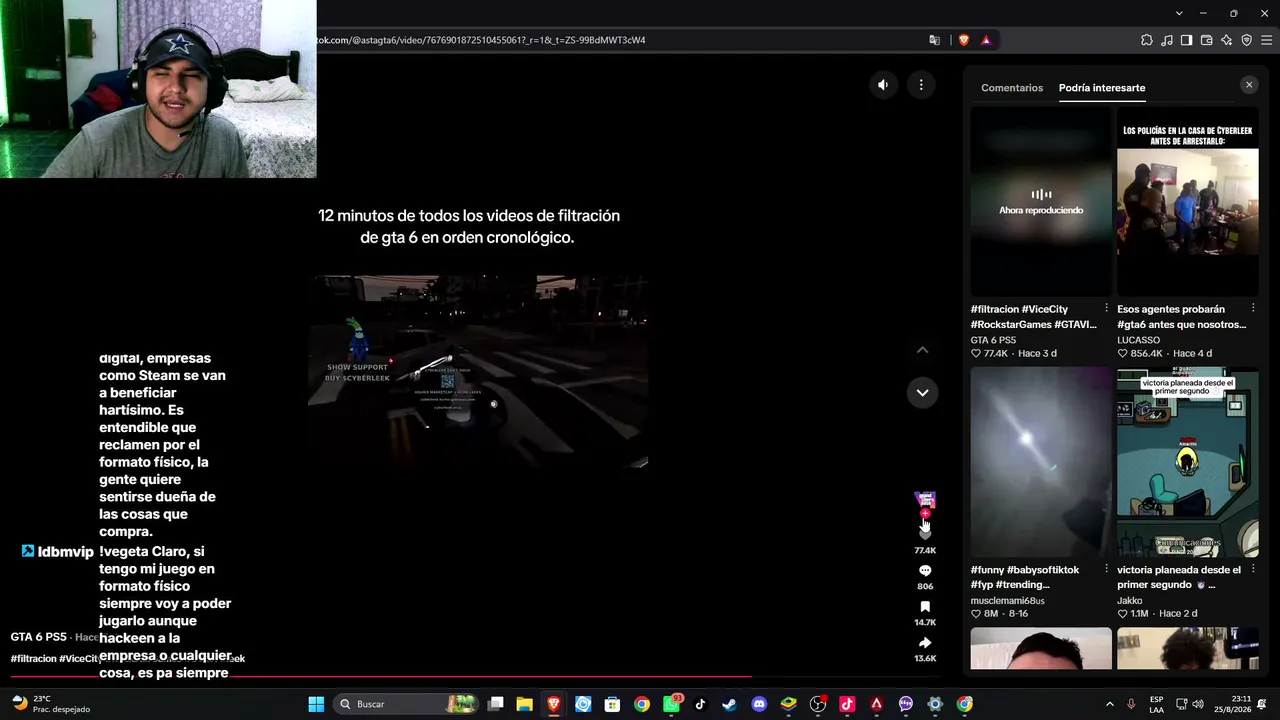The height and width of the screenshot is (720, 1280).
Task: Open the Brave Shields lion icon
Action: point(964,40)
